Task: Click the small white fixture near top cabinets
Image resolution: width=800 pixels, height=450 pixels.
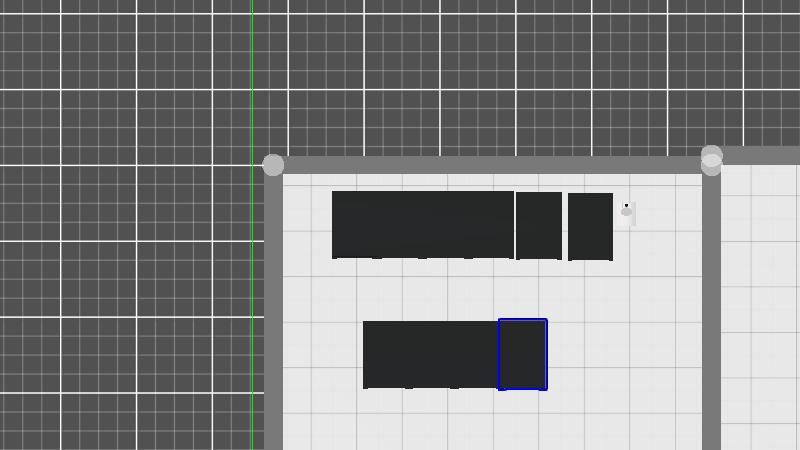Action: [627, 212]
